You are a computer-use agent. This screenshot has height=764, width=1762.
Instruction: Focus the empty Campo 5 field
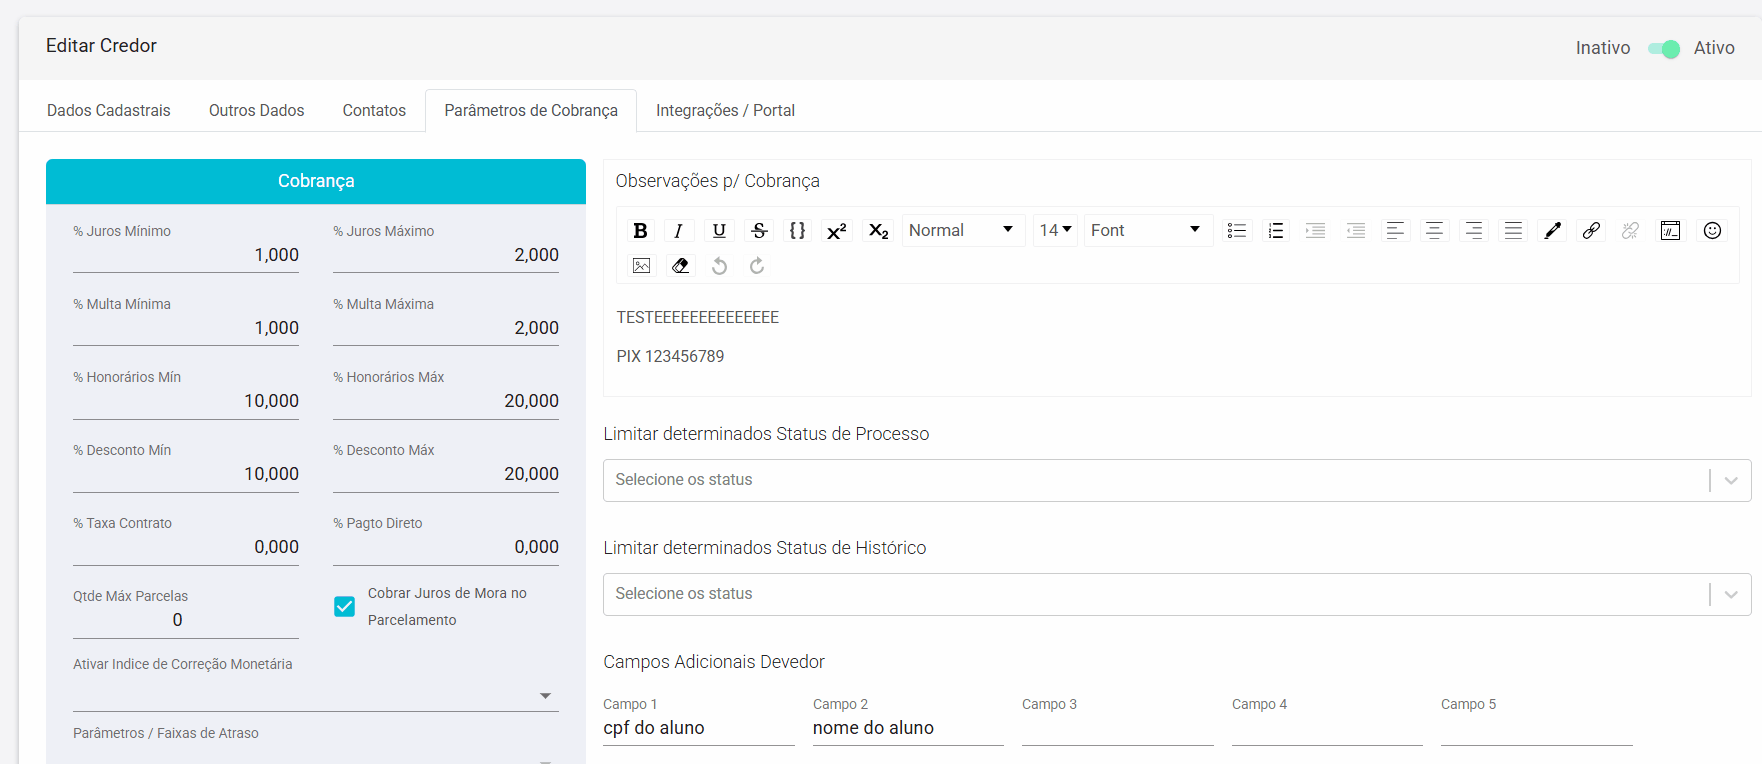pos(1537,729)
